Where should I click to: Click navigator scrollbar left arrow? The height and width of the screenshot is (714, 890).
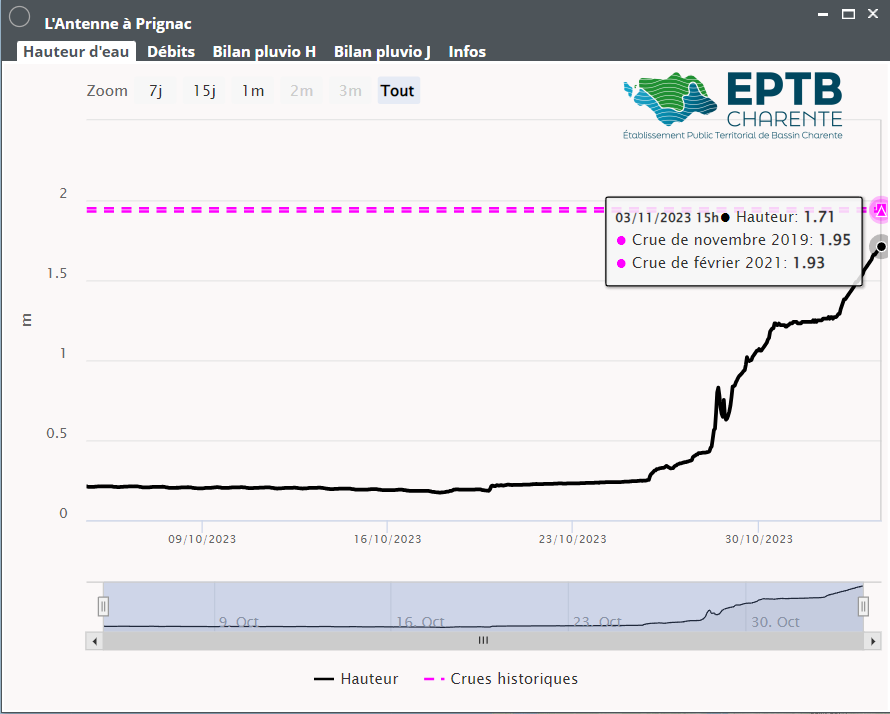94,641
